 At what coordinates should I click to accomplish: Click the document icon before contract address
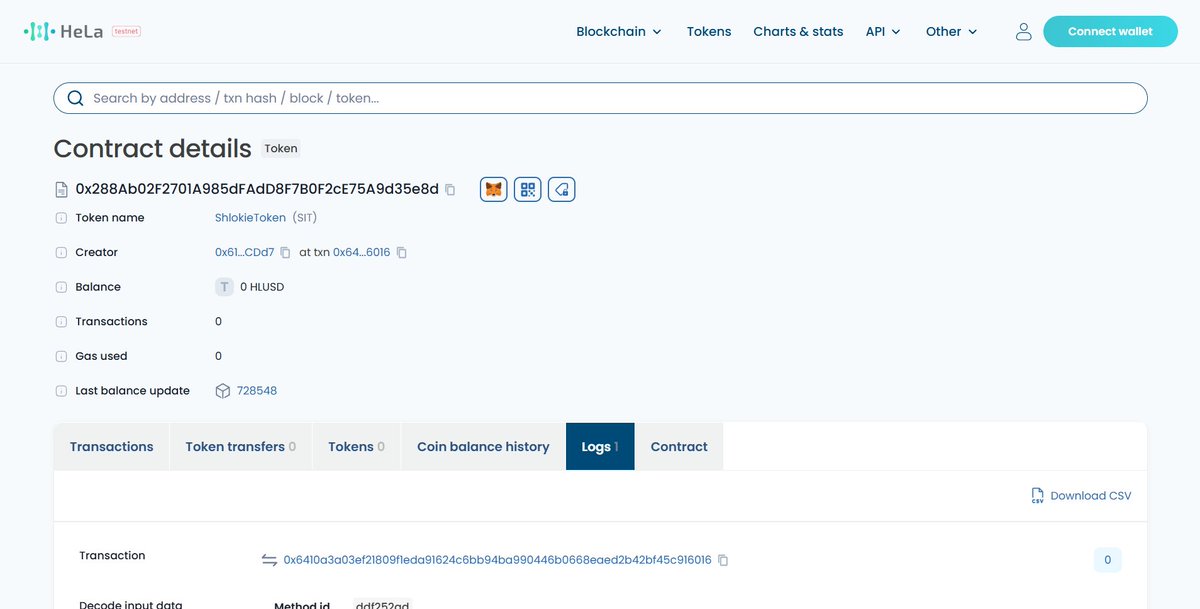[61, 189]
